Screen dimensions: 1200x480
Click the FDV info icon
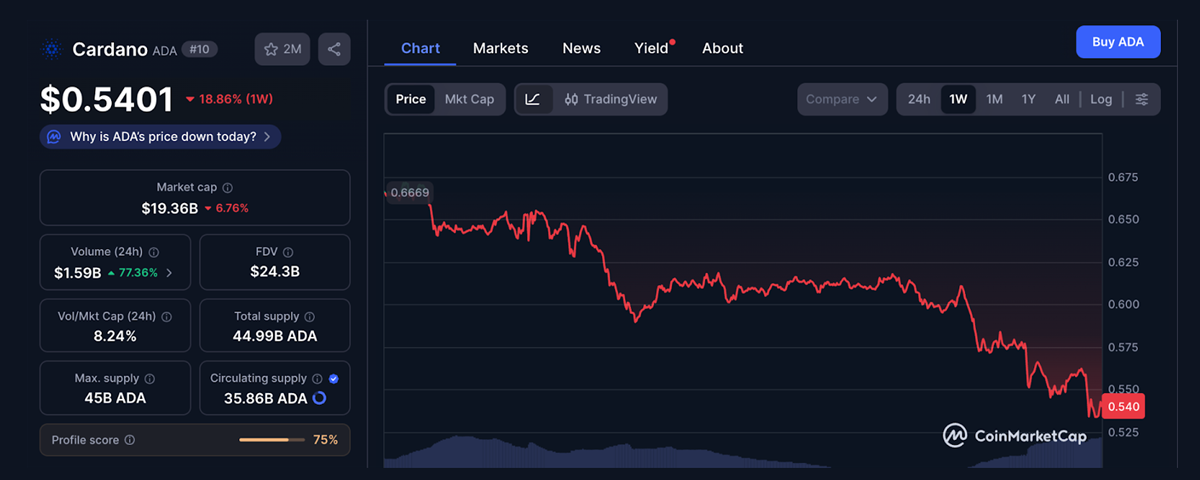click(x=288, y=253)
